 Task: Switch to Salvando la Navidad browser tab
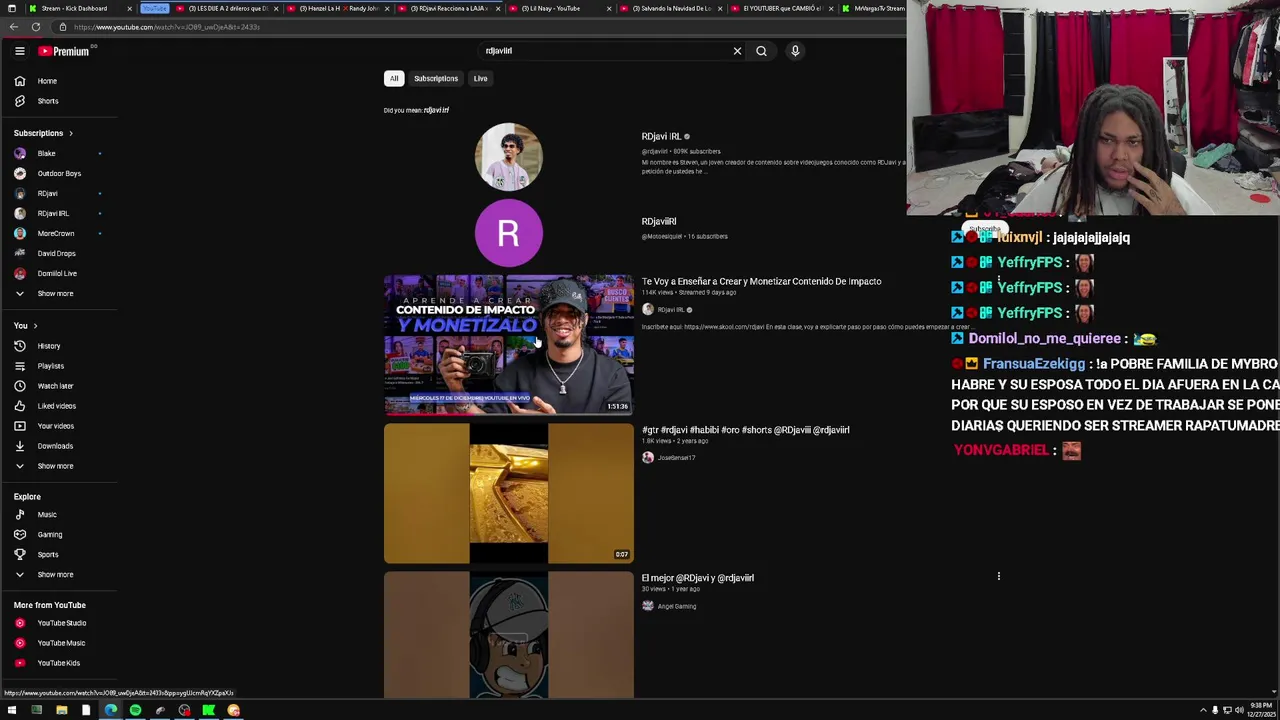[x=672, y=8]
